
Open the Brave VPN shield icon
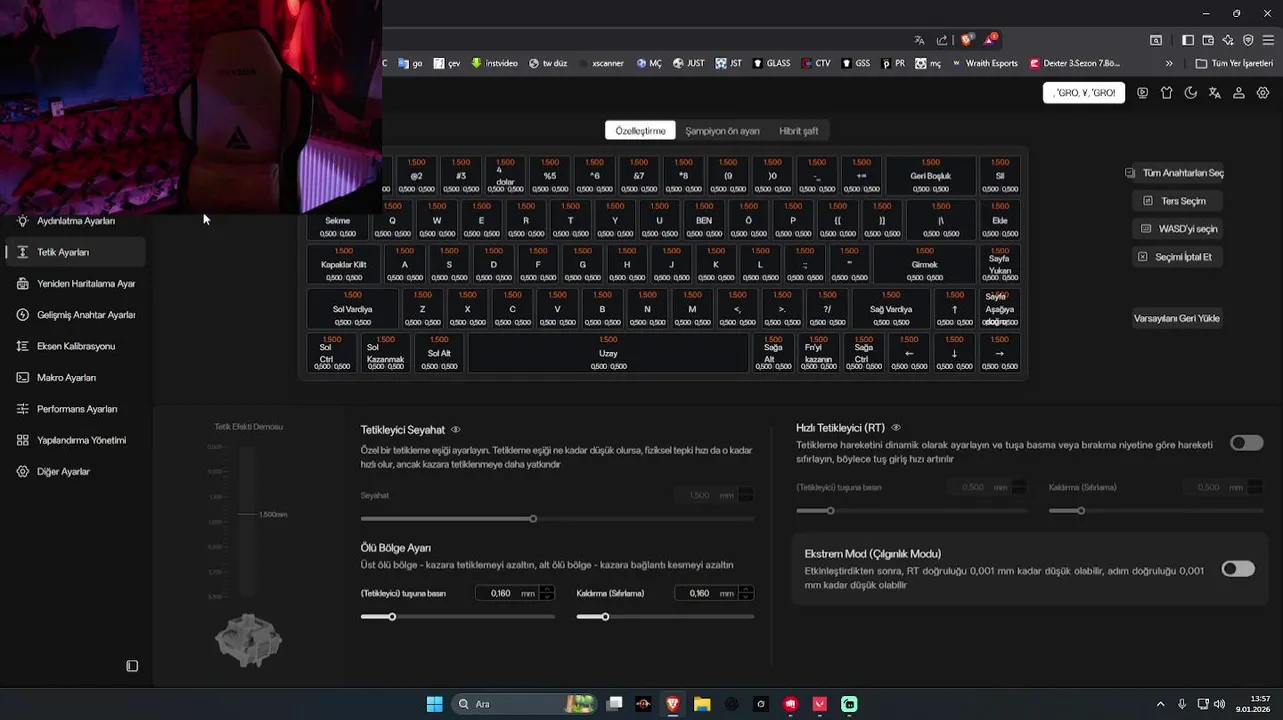pos(1248,40)
